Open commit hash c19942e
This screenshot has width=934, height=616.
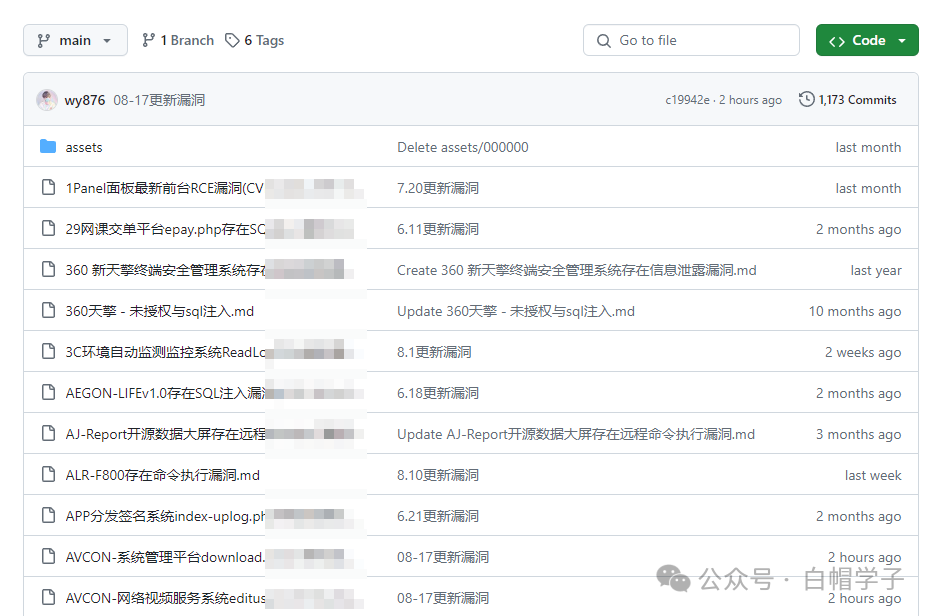(x=687, y=100)
